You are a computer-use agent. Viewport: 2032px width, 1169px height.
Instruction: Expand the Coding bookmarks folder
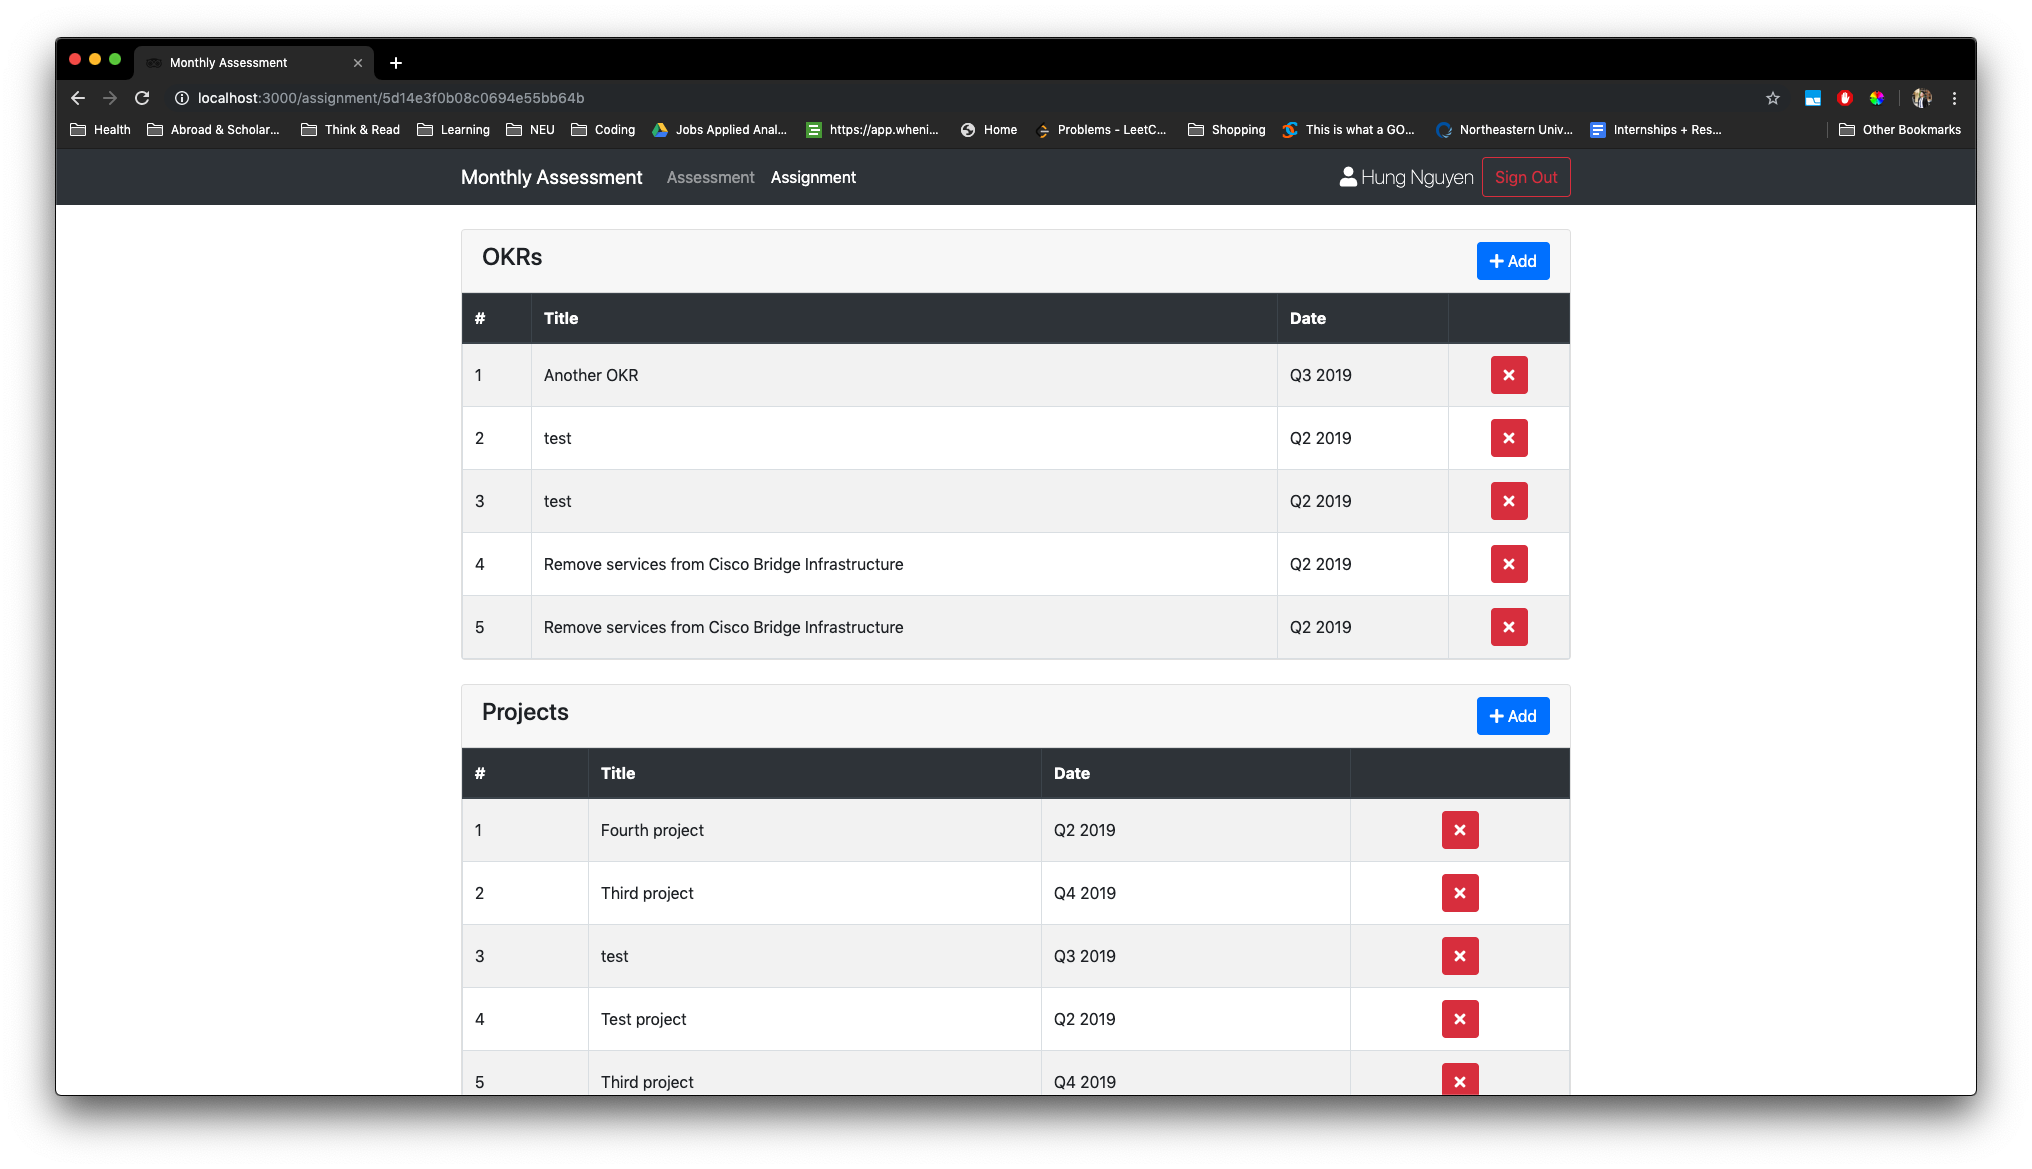[x=603, y=130]
